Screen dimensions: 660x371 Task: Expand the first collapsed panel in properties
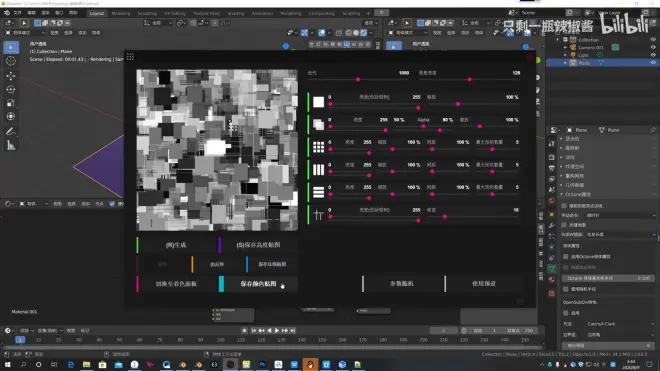(562, 139)
